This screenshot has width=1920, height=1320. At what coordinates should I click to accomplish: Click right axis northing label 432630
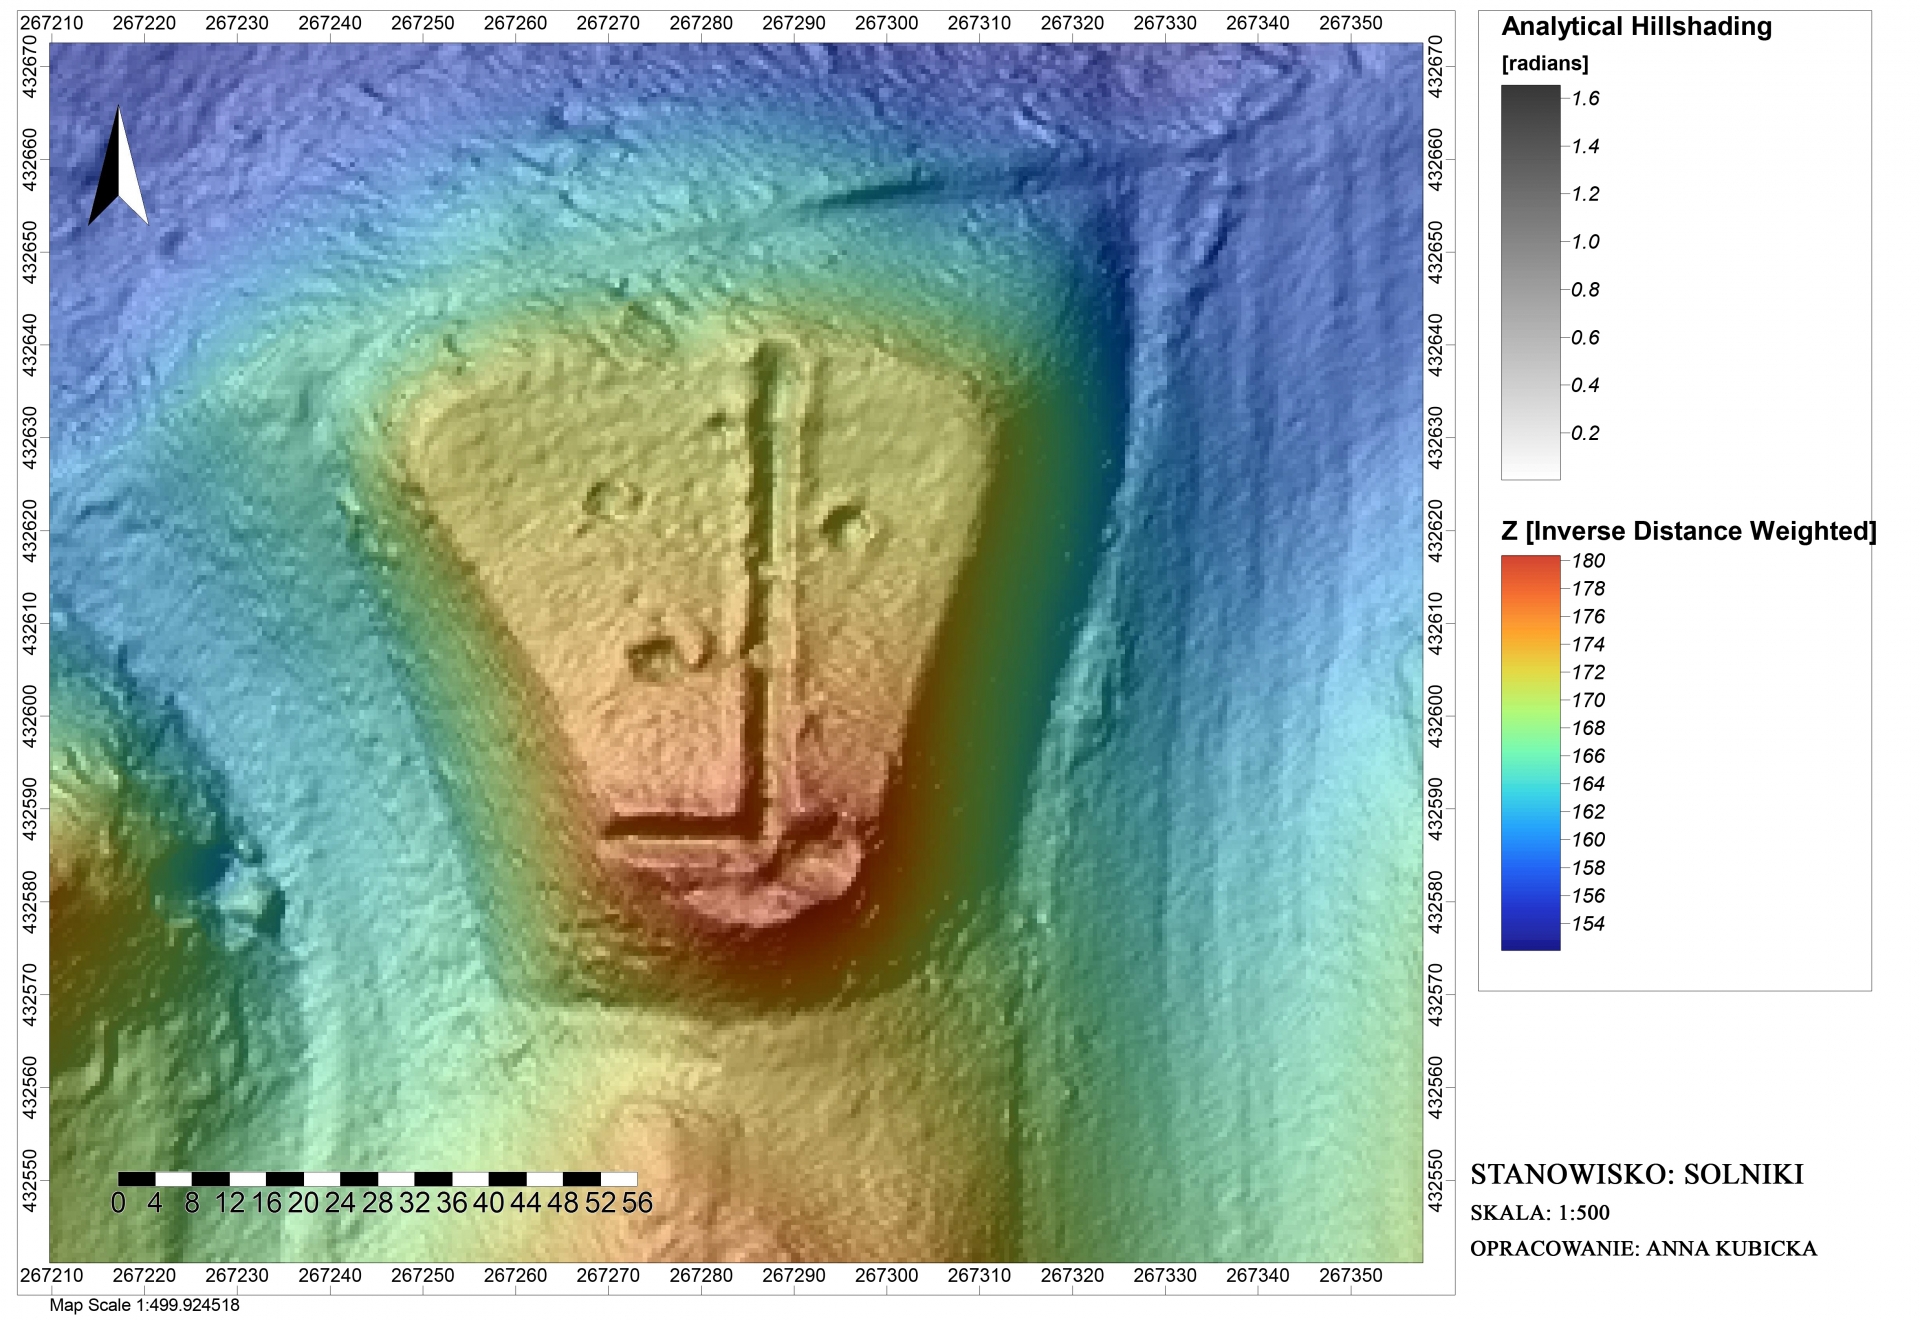coord(1435,437)
